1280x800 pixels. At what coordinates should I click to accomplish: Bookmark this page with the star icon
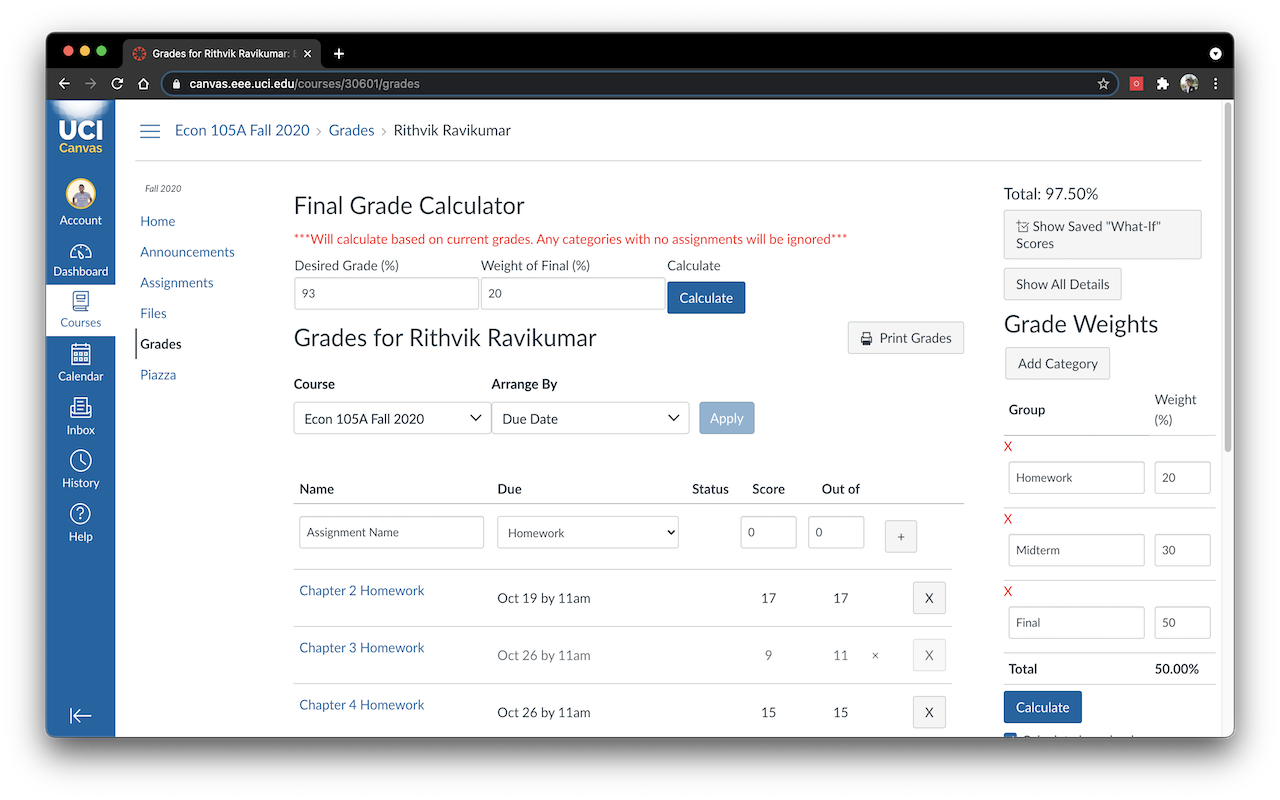click(1103, 84)
